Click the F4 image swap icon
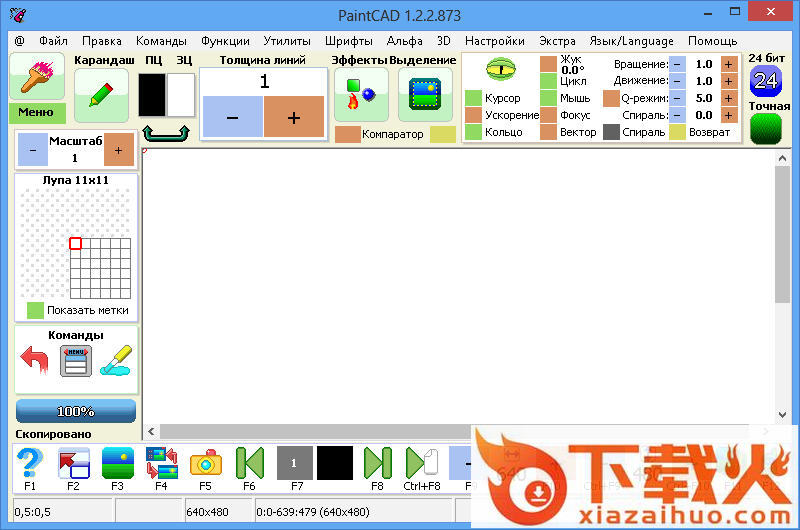Image resolution: width=800 pixels, height=530 pixels. [161, 463]
